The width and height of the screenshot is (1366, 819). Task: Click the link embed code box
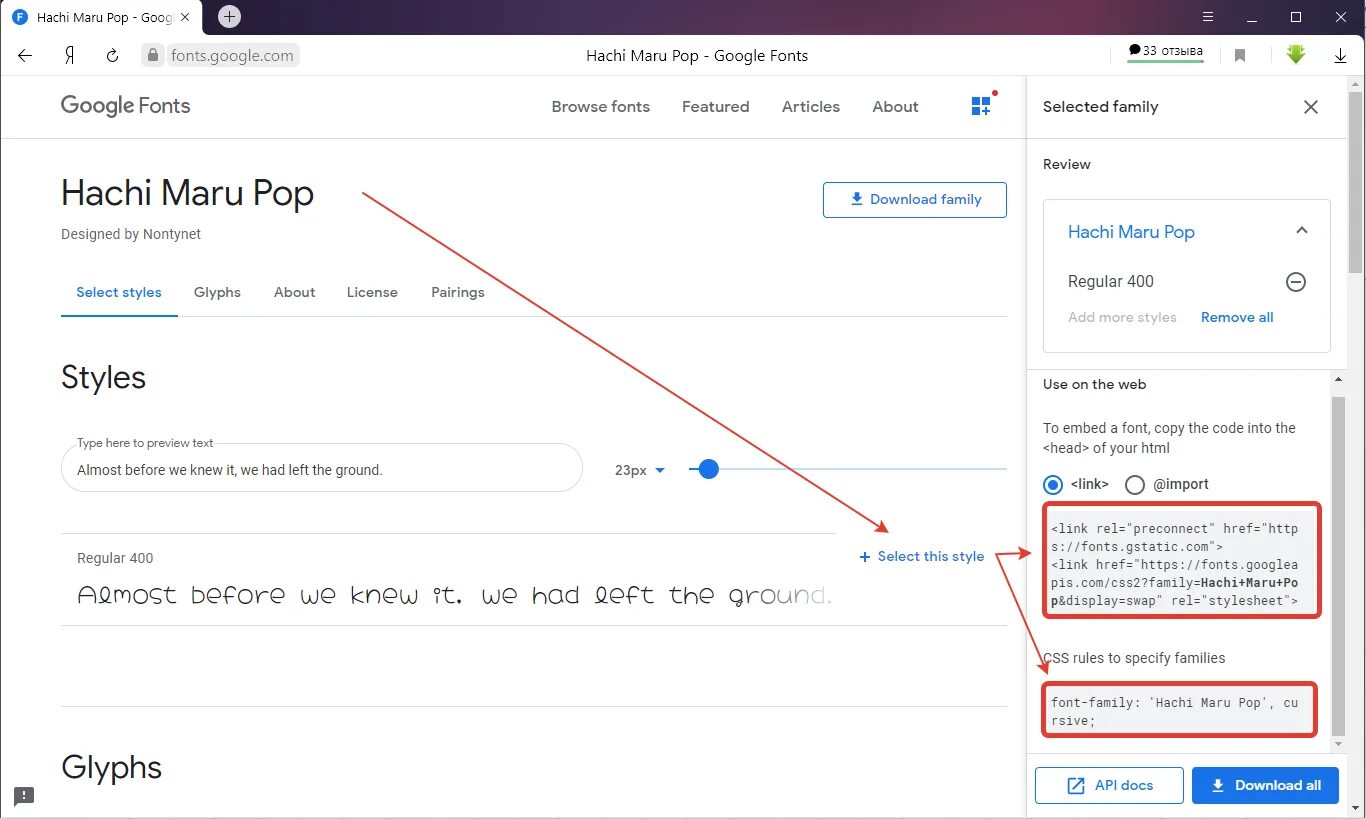tap(1182, 560)
